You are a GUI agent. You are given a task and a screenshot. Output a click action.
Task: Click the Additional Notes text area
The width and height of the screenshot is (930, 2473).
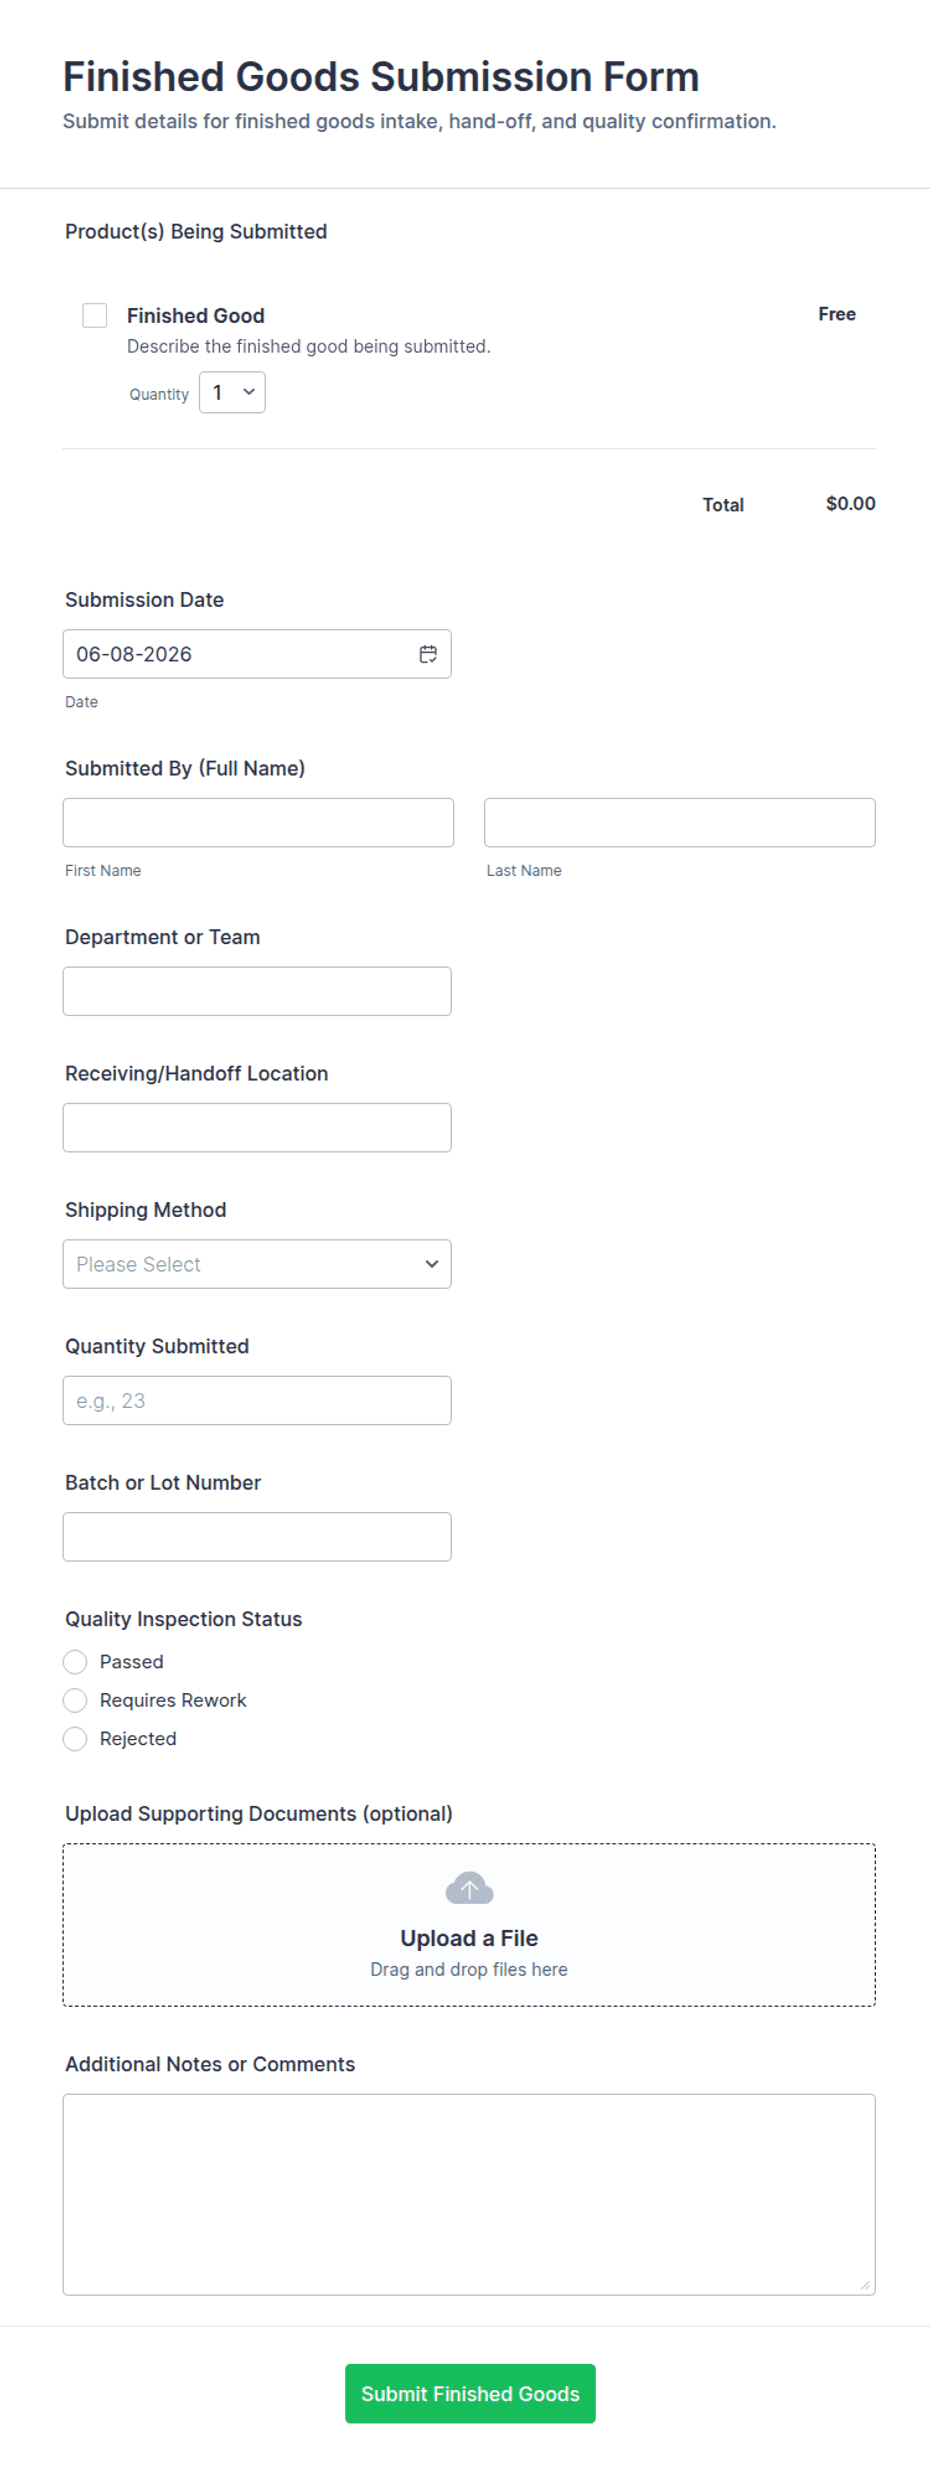point(469,2195)
